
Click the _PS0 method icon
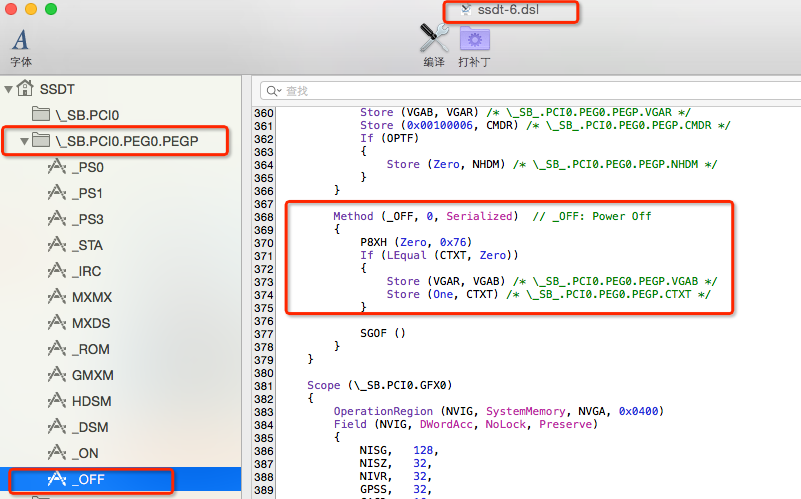[x=57, y=167]
